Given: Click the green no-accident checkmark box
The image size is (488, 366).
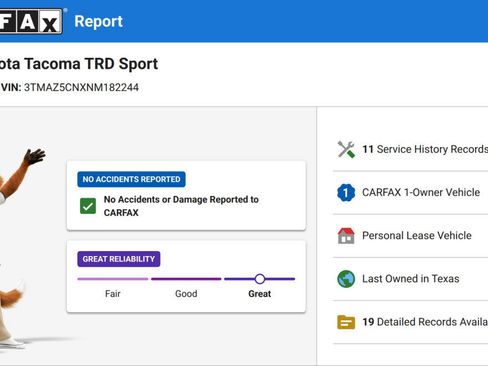Looking at the screenshot, I should click(x=88, y=206).
